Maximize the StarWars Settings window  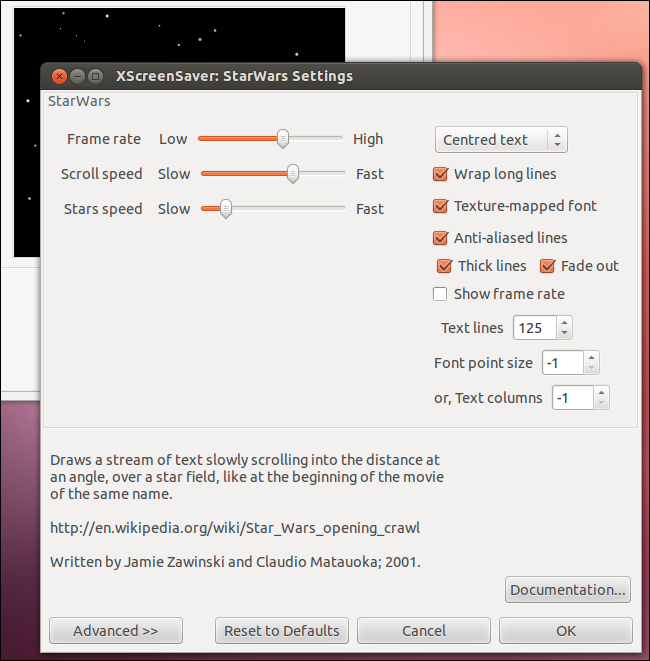[x=96, y=76]
